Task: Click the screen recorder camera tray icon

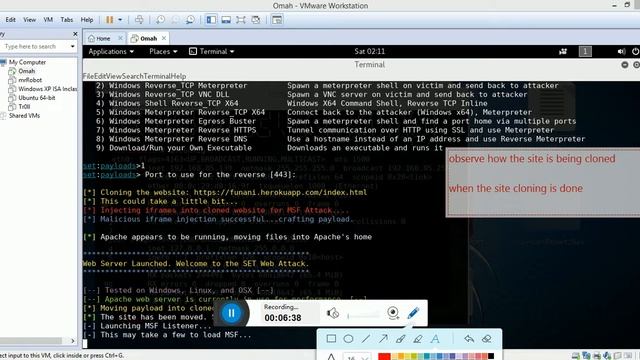Action: point(563,51)
